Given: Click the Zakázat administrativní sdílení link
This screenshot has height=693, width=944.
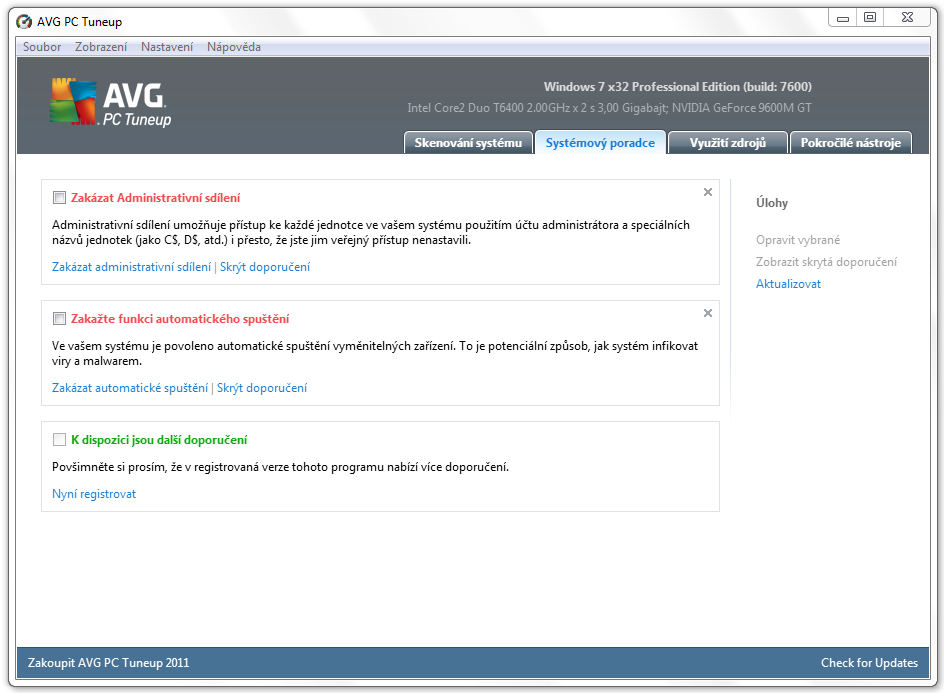Looking at the screenshot, I should click(x=131, y=267).
